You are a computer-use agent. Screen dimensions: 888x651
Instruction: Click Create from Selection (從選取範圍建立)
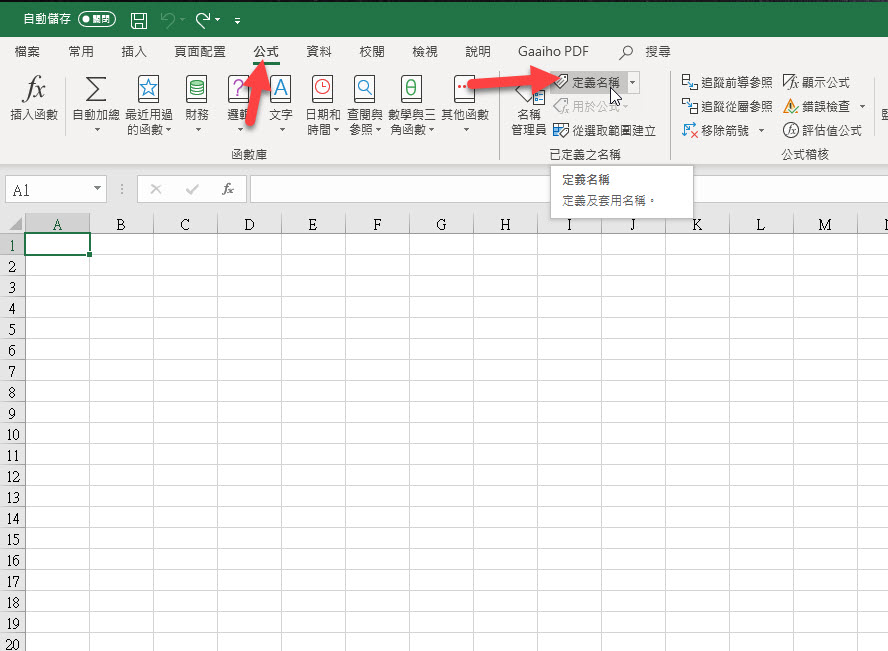(x=604, y=131)
